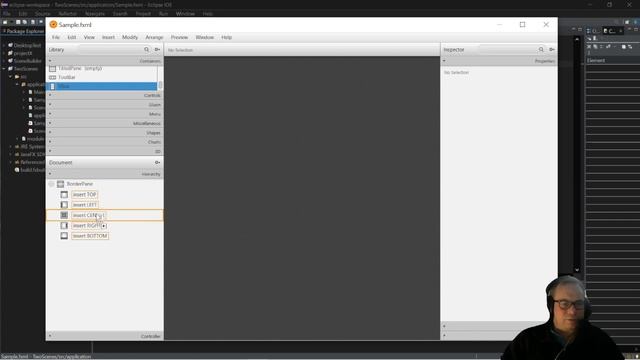
Task: Collapse the BorderPane node in Hierarchy
Action: 51,184
